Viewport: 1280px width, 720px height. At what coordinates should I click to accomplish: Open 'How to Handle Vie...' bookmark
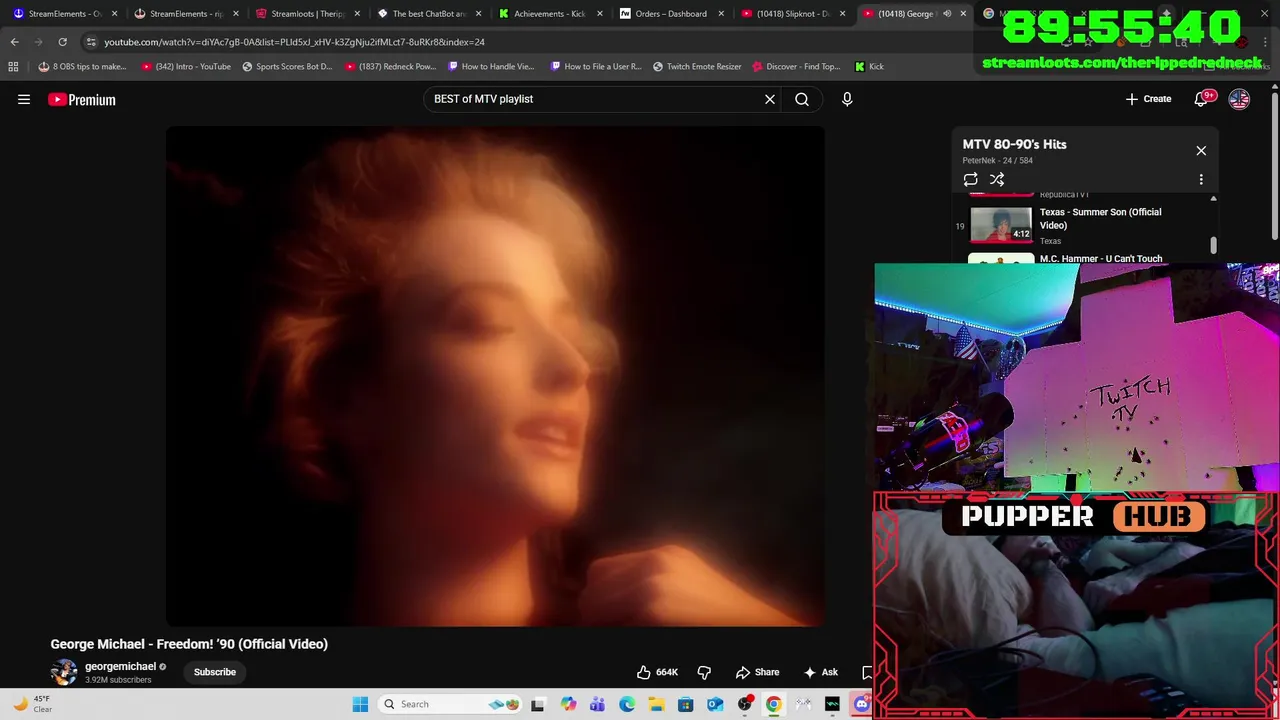click(491, 66)
